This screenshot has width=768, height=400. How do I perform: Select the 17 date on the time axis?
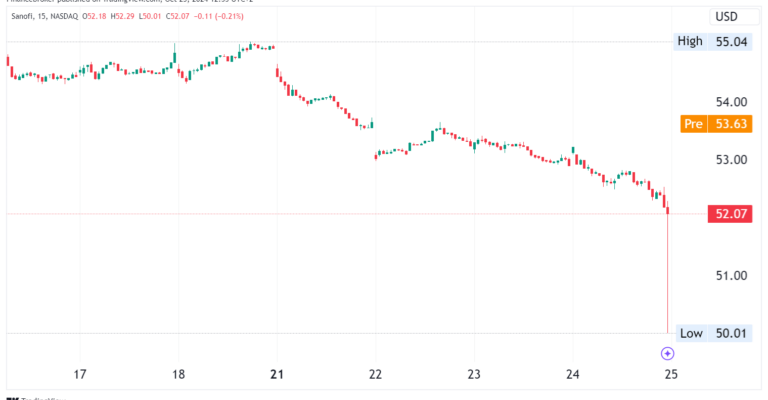click(x=80, y=375)
